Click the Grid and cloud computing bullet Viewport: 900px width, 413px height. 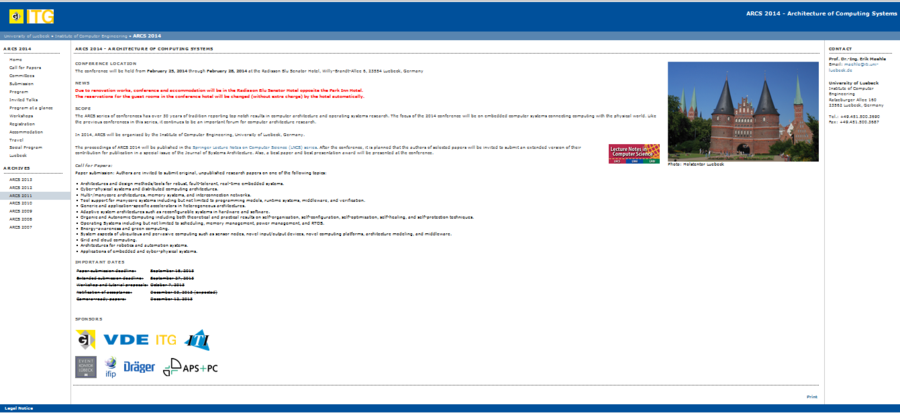[x=110, y=240]
